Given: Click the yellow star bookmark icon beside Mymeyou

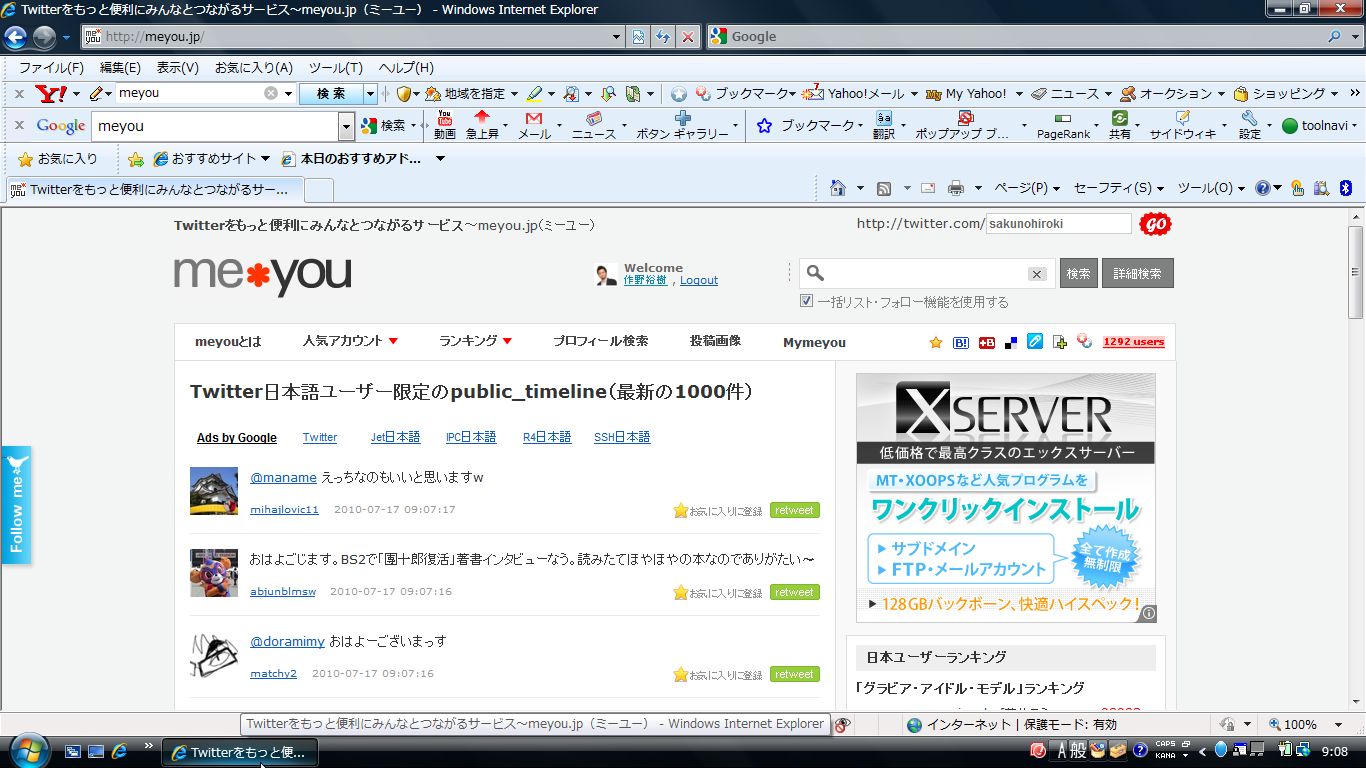Looking at the screenshot, I should pos(936,342).
